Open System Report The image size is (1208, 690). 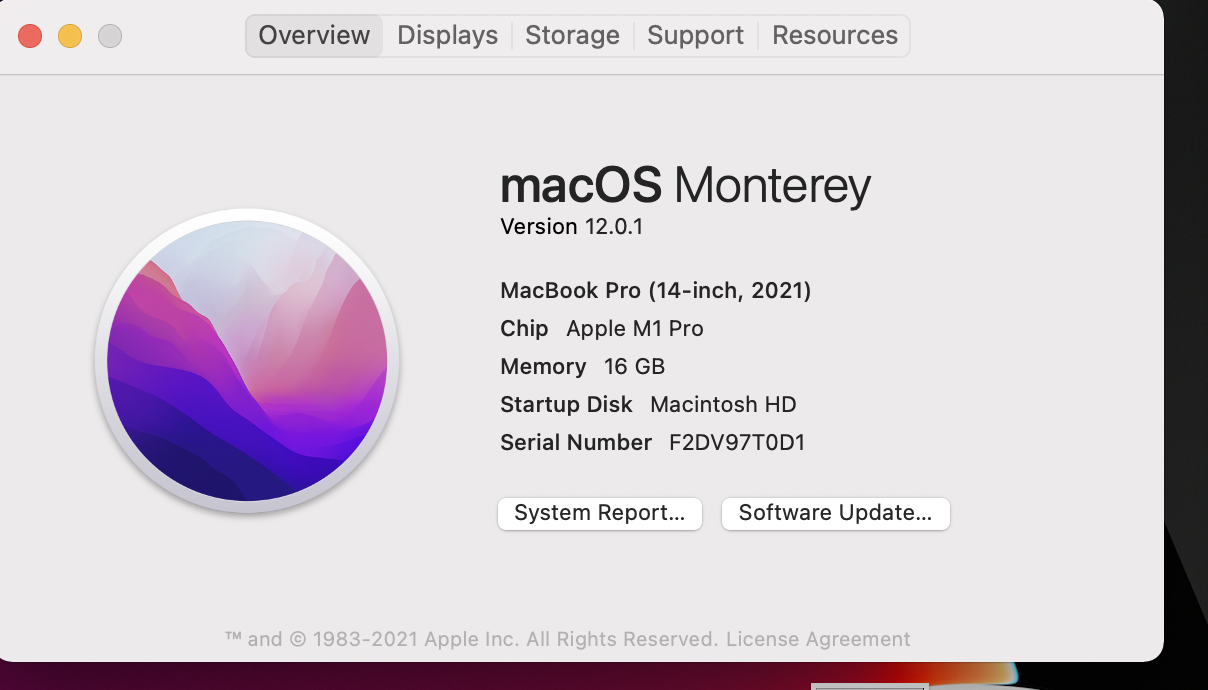(600, 513)
